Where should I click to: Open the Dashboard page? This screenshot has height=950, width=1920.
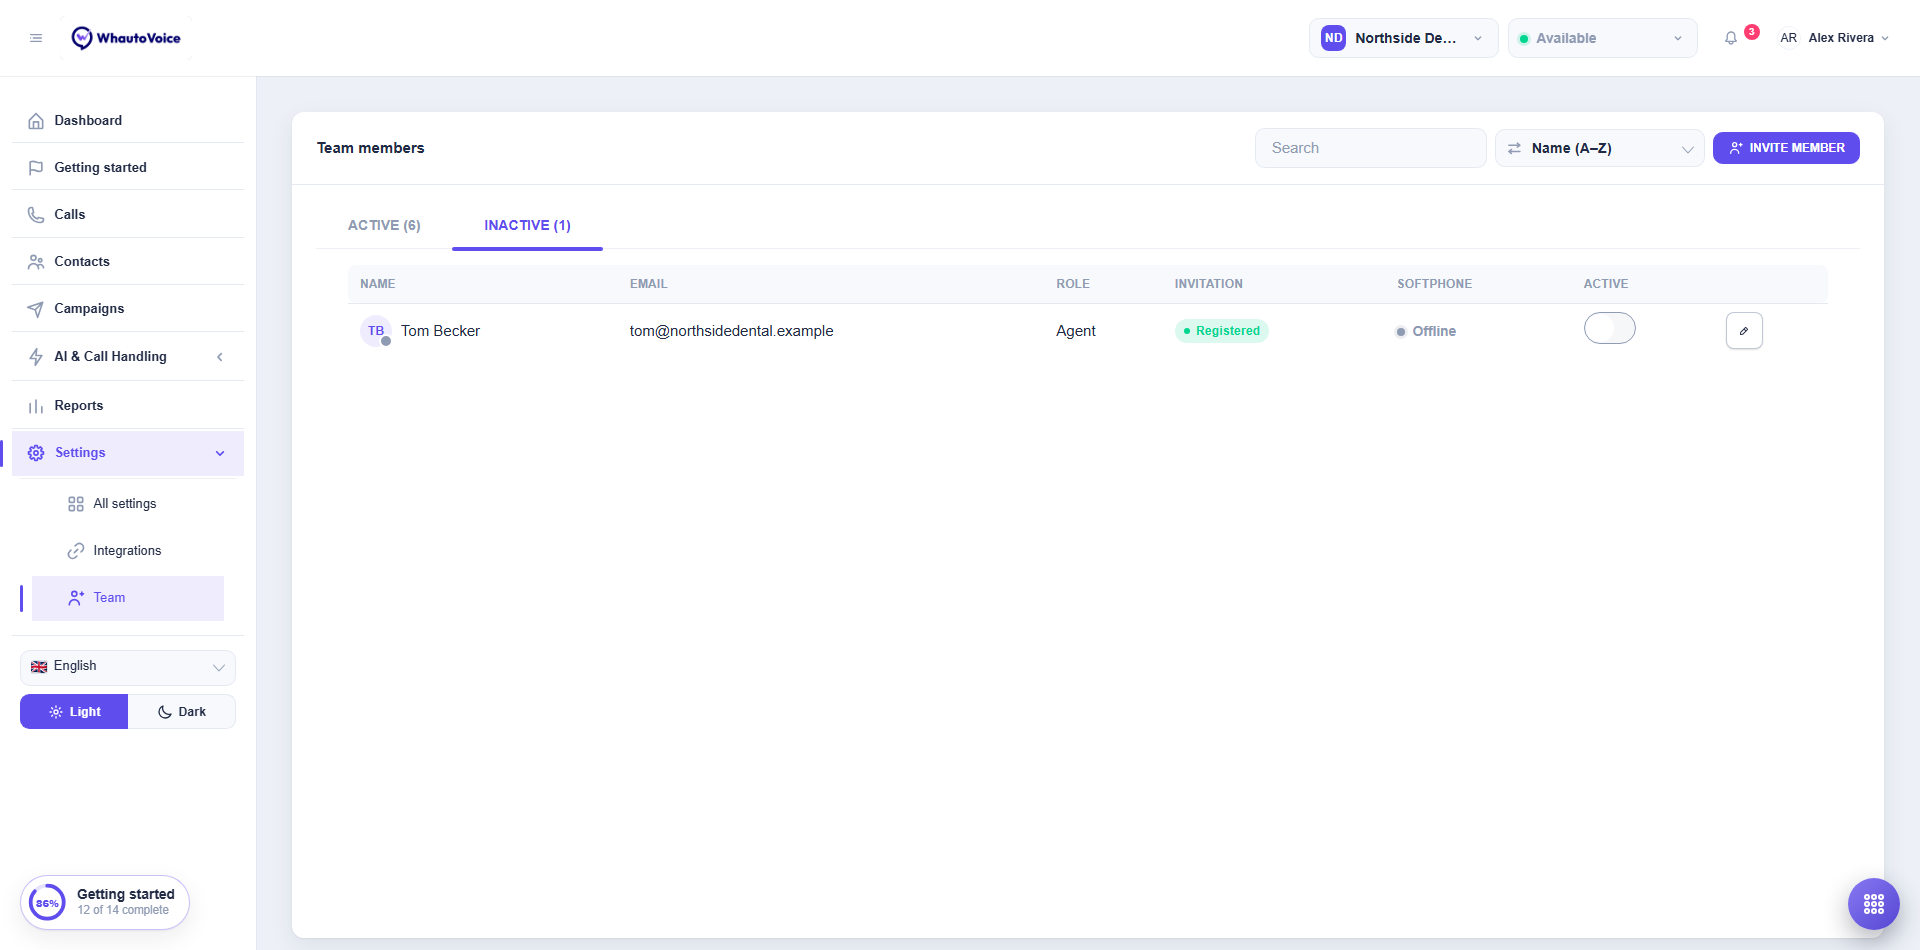point(128,120)
